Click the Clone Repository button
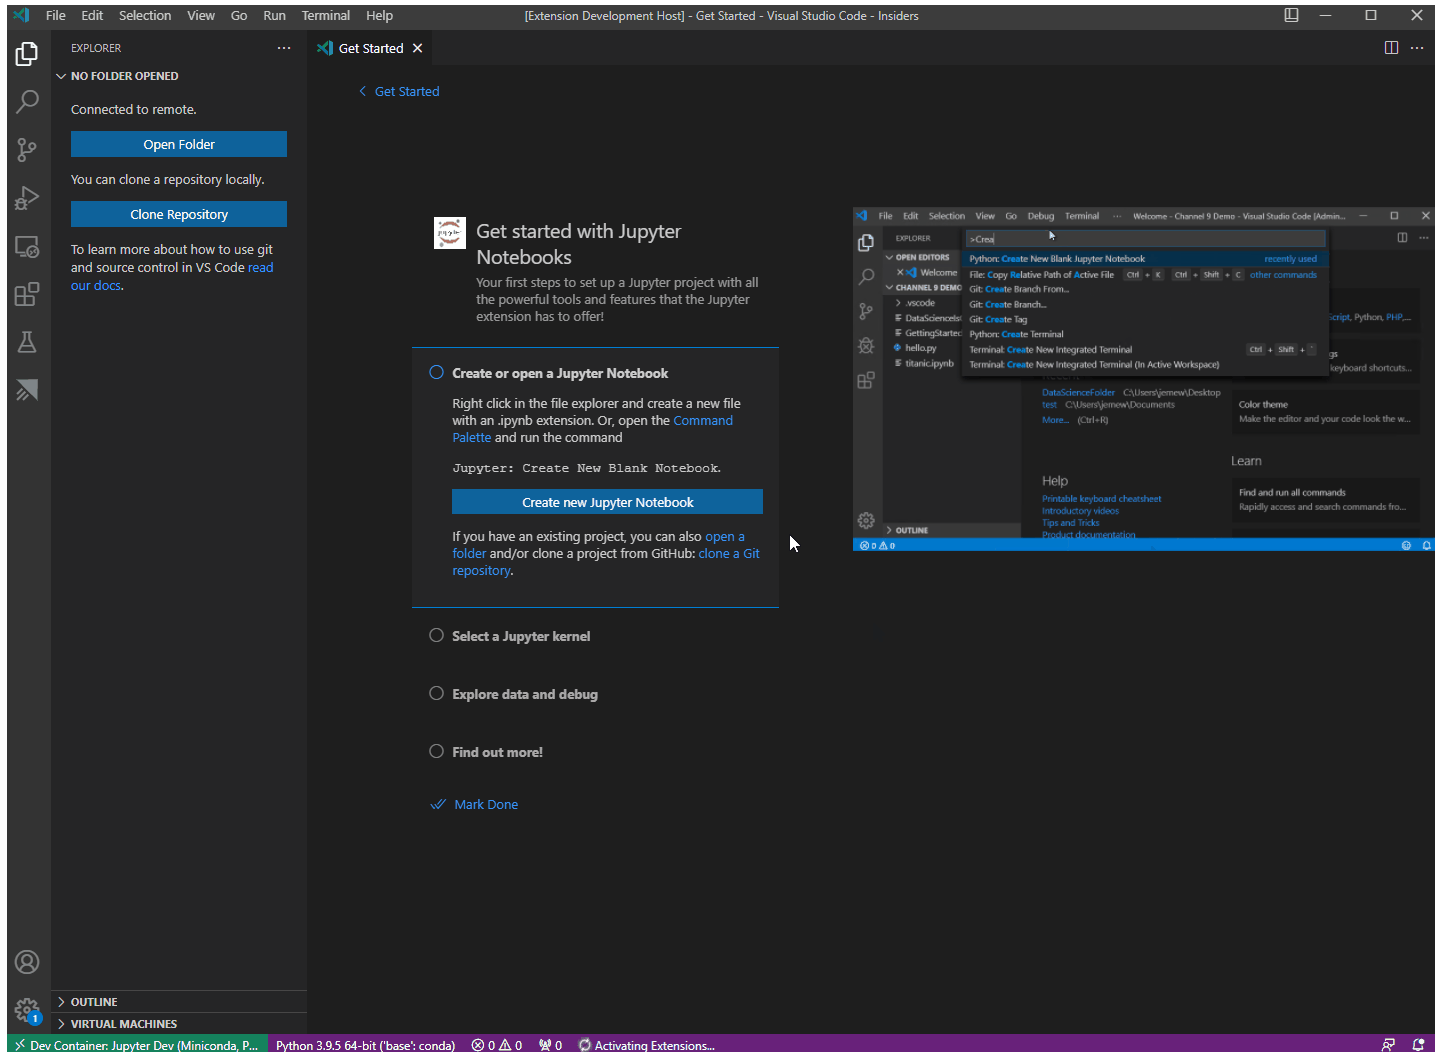This screenshot has height=1052, width=1439. coord(179,214)
